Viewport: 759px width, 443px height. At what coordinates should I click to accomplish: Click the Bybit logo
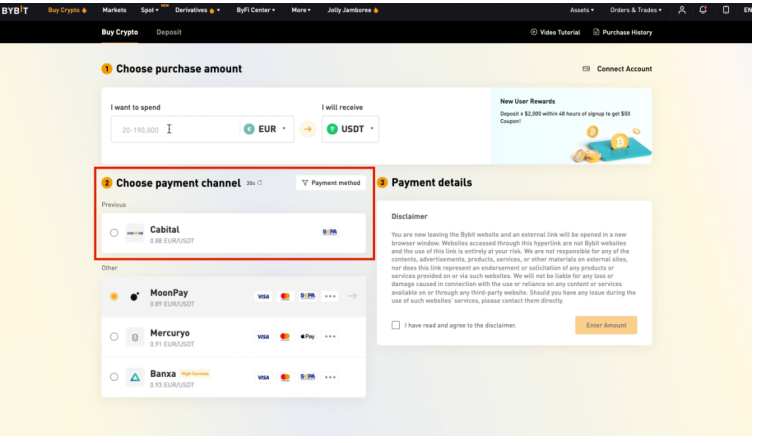(x=15, y=10)
